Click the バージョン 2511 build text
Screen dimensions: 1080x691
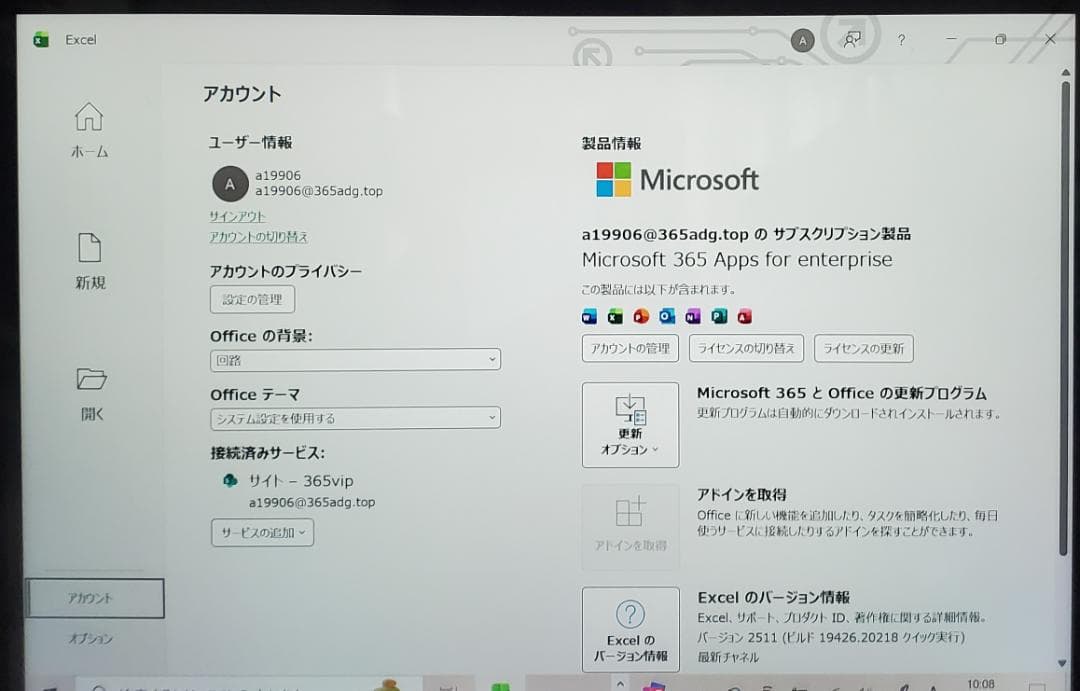(x=831, y=637)
